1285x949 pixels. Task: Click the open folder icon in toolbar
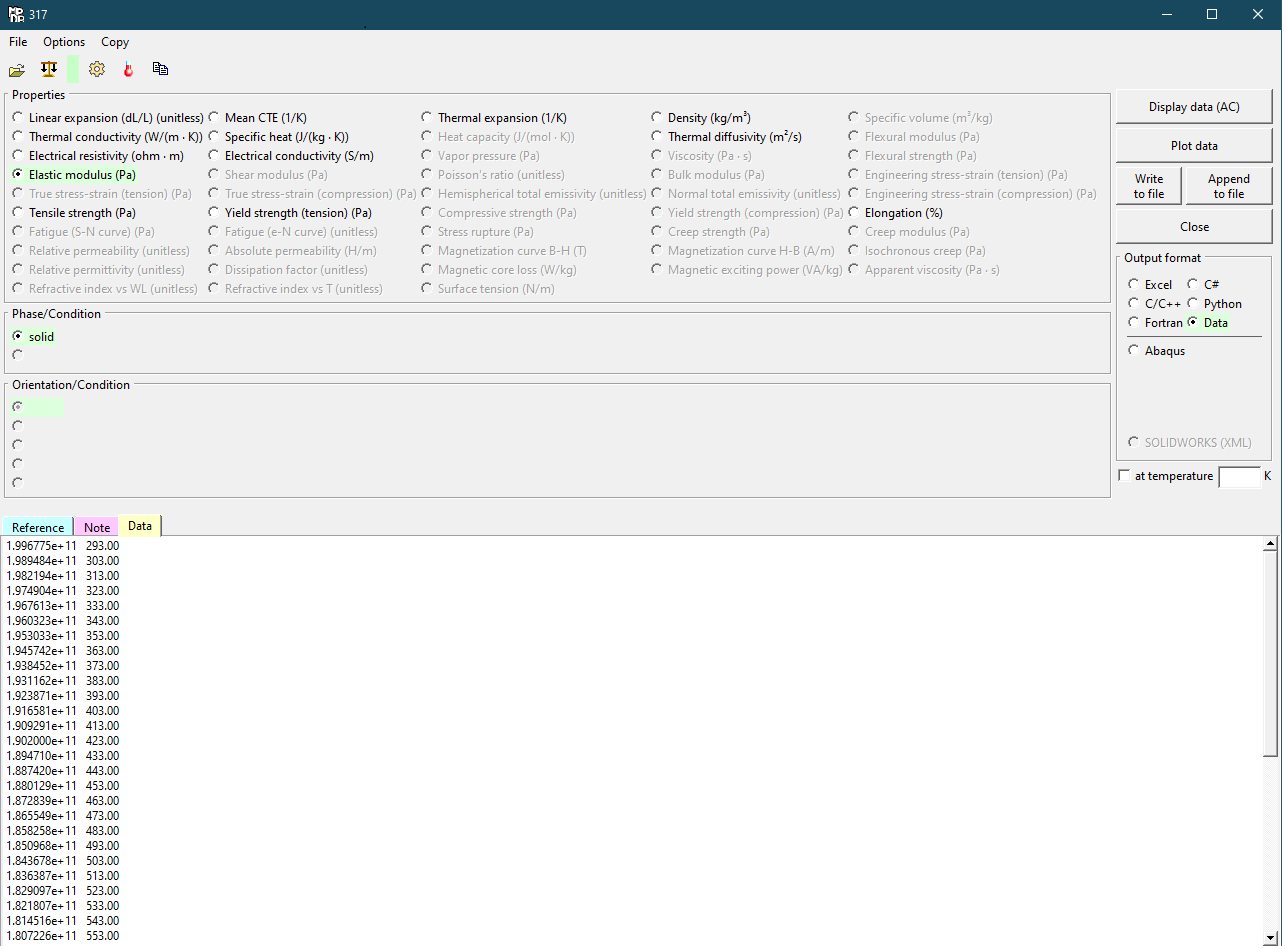pyautogui.click(x=17, y=70)
